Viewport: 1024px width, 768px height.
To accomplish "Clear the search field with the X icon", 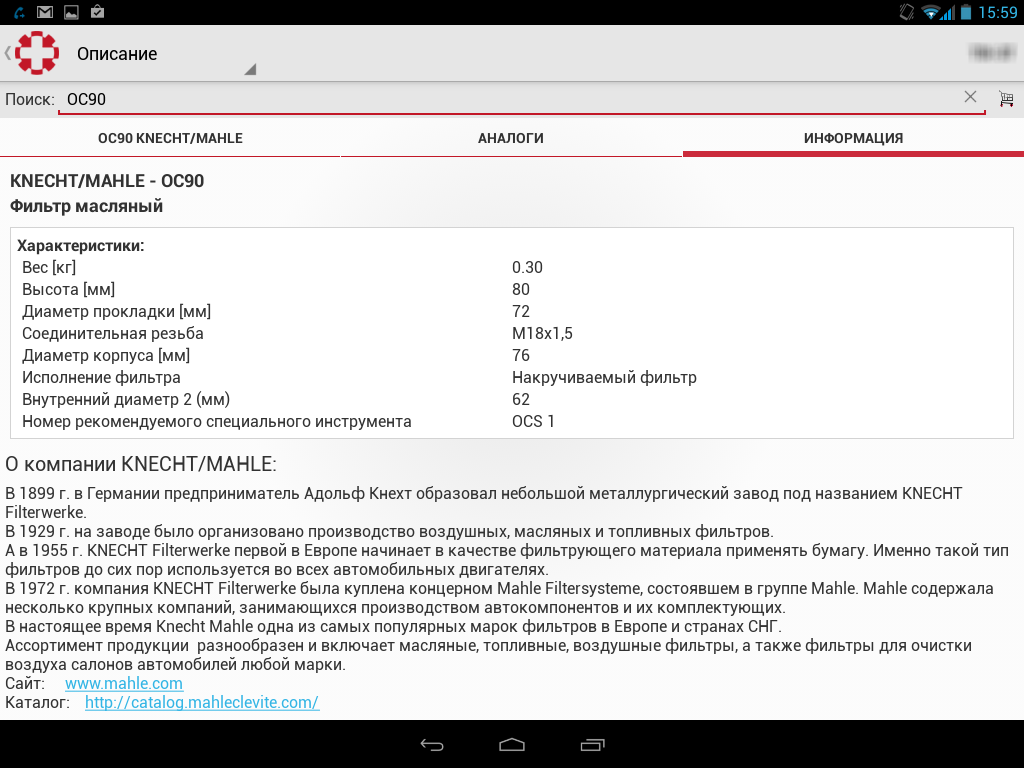I will pos(970,97).
